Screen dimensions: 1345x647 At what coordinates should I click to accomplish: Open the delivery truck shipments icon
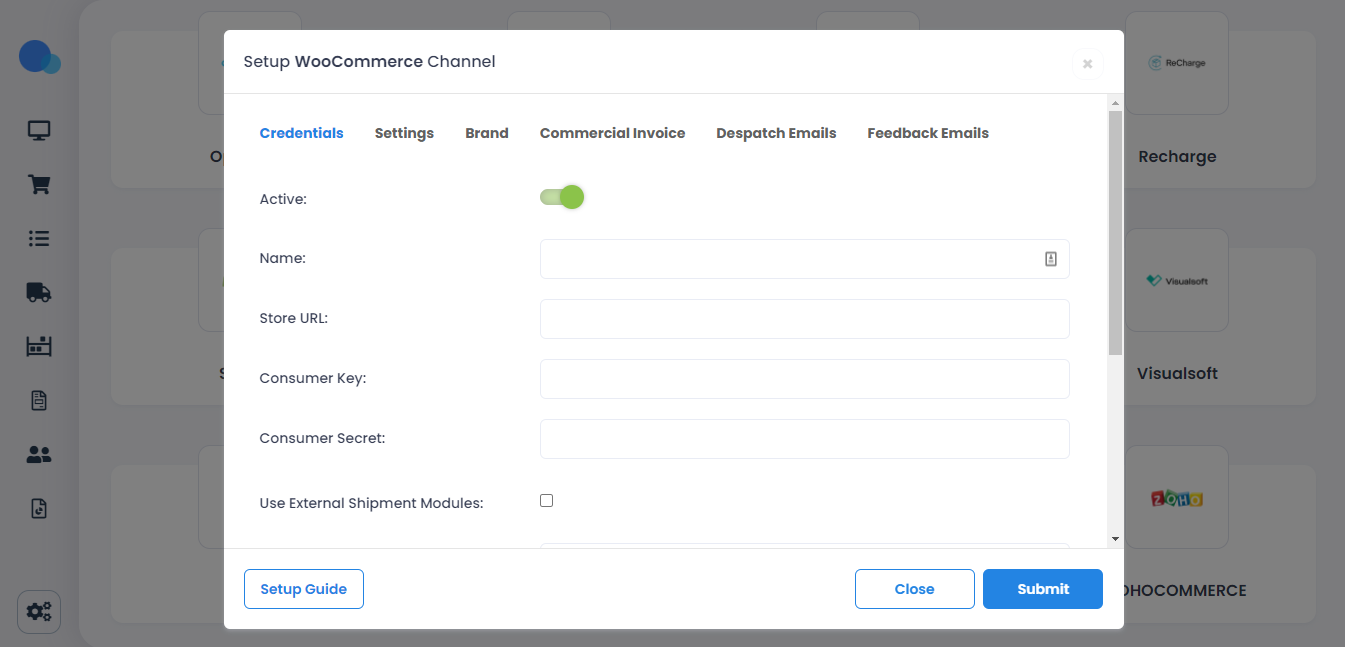pos(39,293)
